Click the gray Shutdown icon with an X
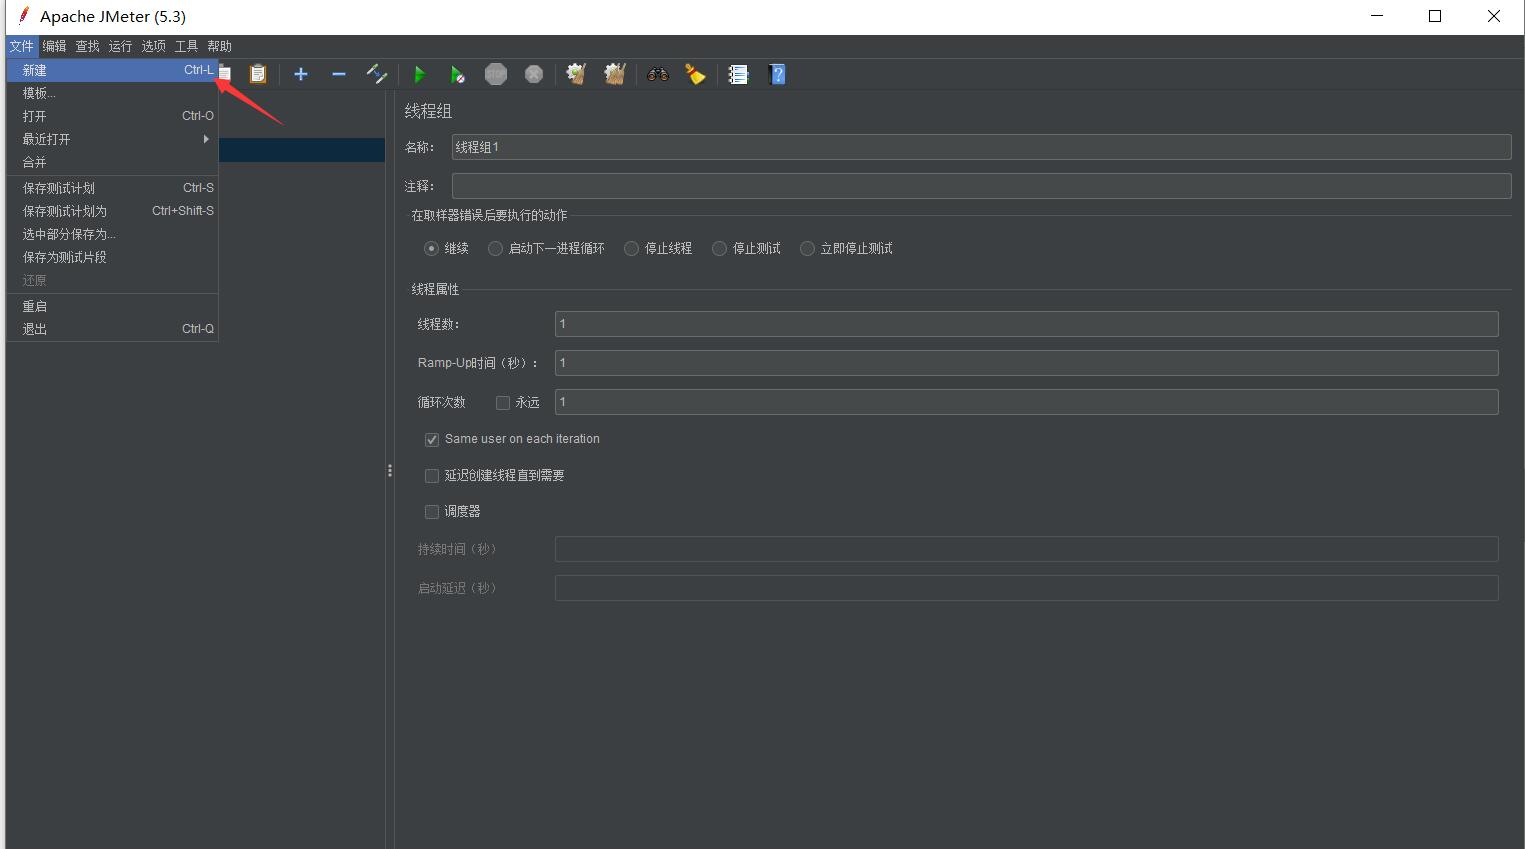Screen dimensions: 1525x849 point(534,74)
